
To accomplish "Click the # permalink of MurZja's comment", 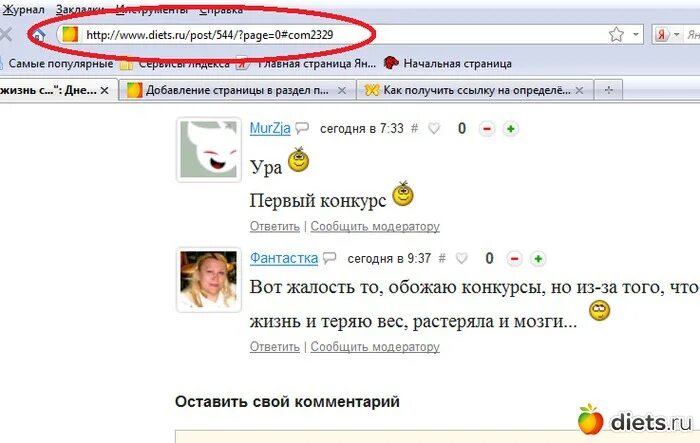I will [x=414, y=129].
